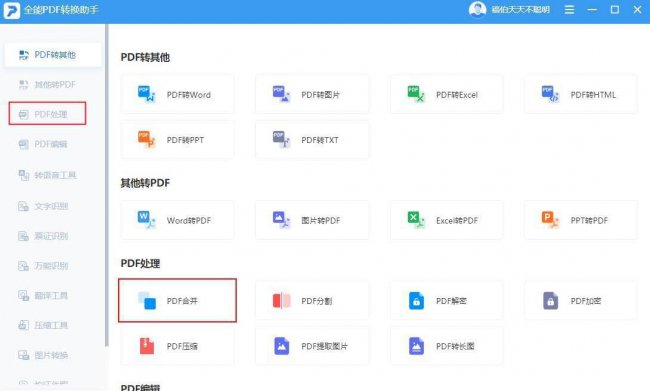Image resolution: width=650 pixels, height=391 pixels.
Task: Click the PDF转其他 section heading
Action: coord(145,57)
